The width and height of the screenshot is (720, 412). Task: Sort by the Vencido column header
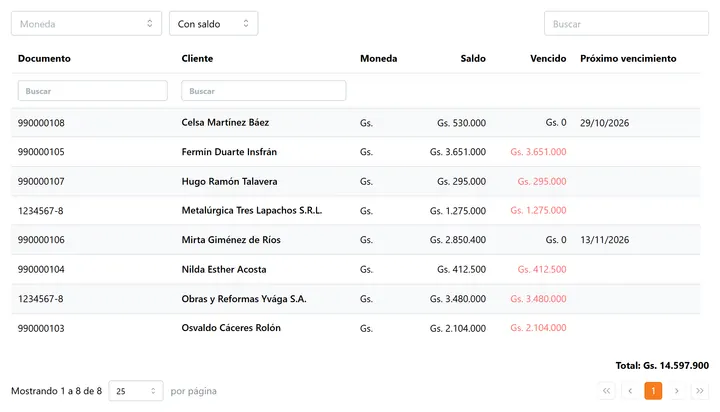click(548, 58)
